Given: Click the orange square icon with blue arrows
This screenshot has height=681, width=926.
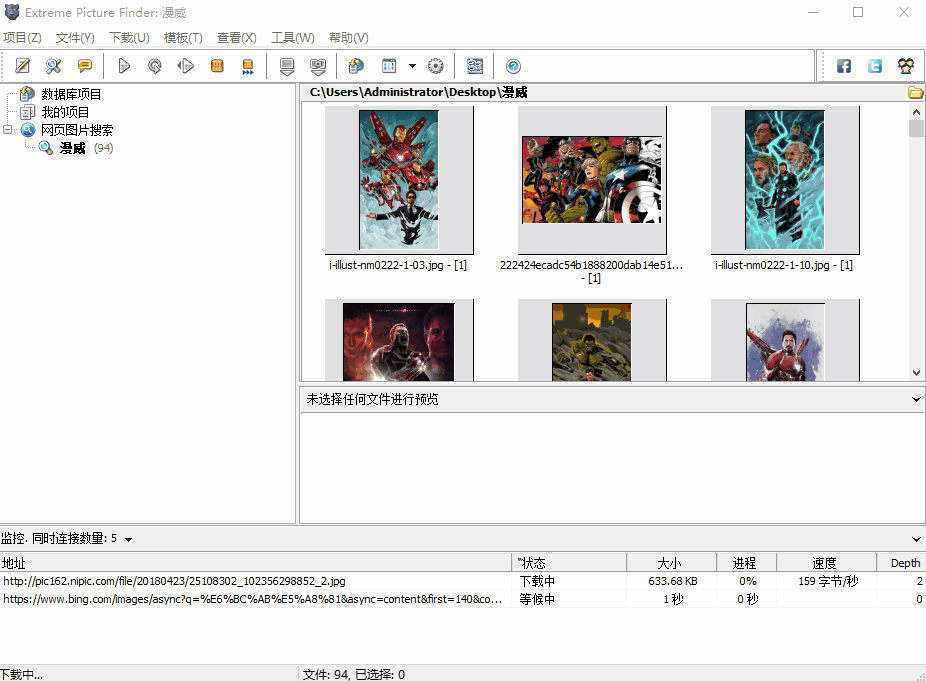Looking at the screenshot, I should click(248, 66).
